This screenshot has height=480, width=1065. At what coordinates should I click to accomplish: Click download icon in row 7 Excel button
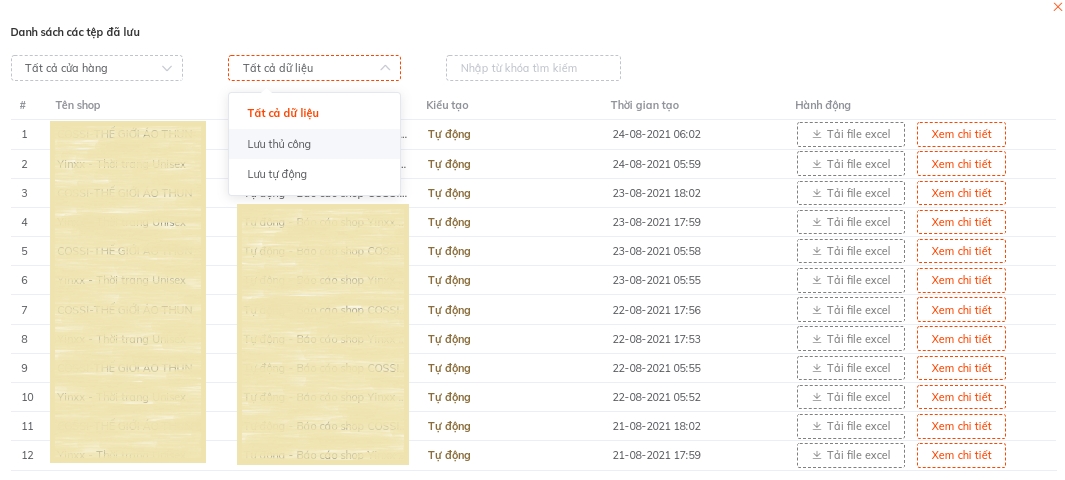pyautogui.click(x=816, y=310)
